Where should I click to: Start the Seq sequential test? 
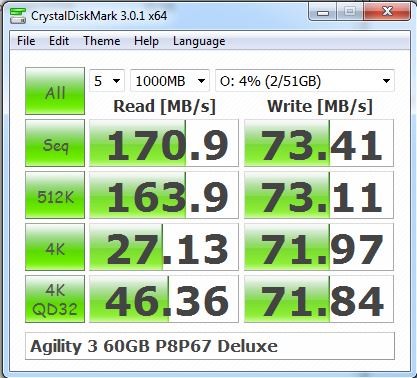(55, 143)
